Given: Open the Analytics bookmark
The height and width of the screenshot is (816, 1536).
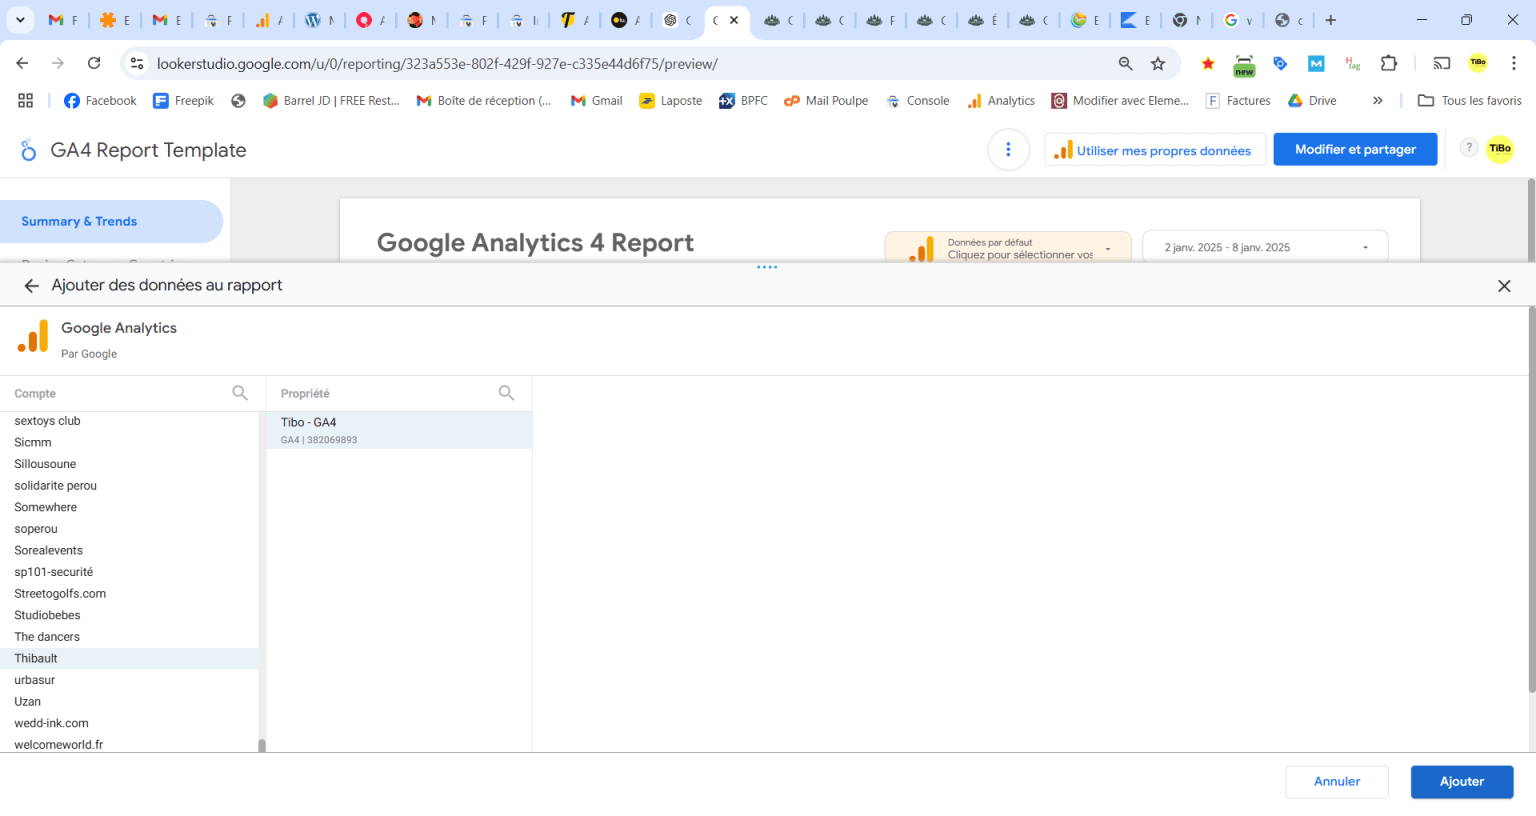Looking at the screenshot, I should click(1000, 100).
